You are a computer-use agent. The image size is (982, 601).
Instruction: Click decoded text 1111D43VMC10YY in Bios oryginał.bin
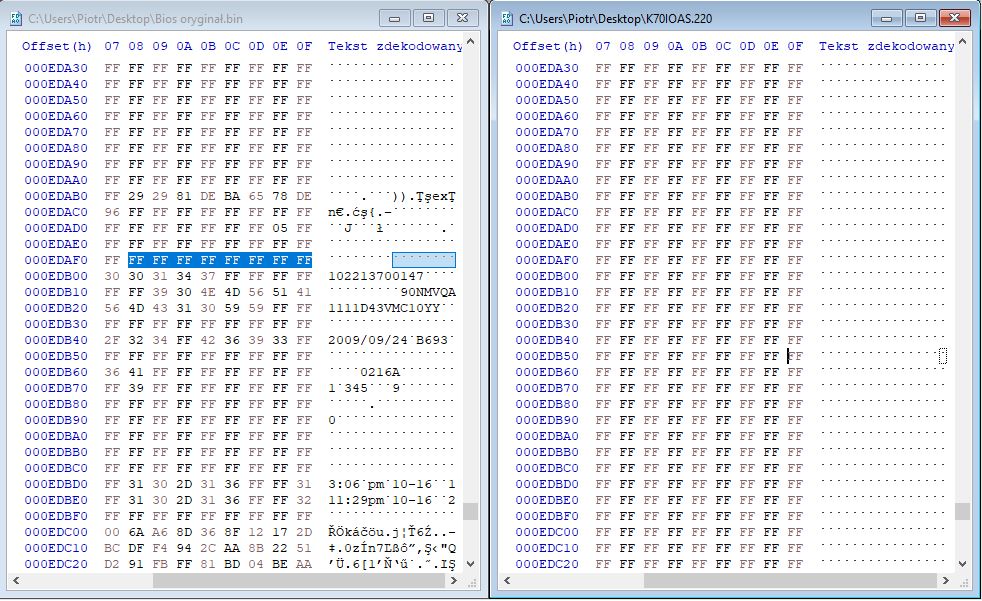click(384, 308)
